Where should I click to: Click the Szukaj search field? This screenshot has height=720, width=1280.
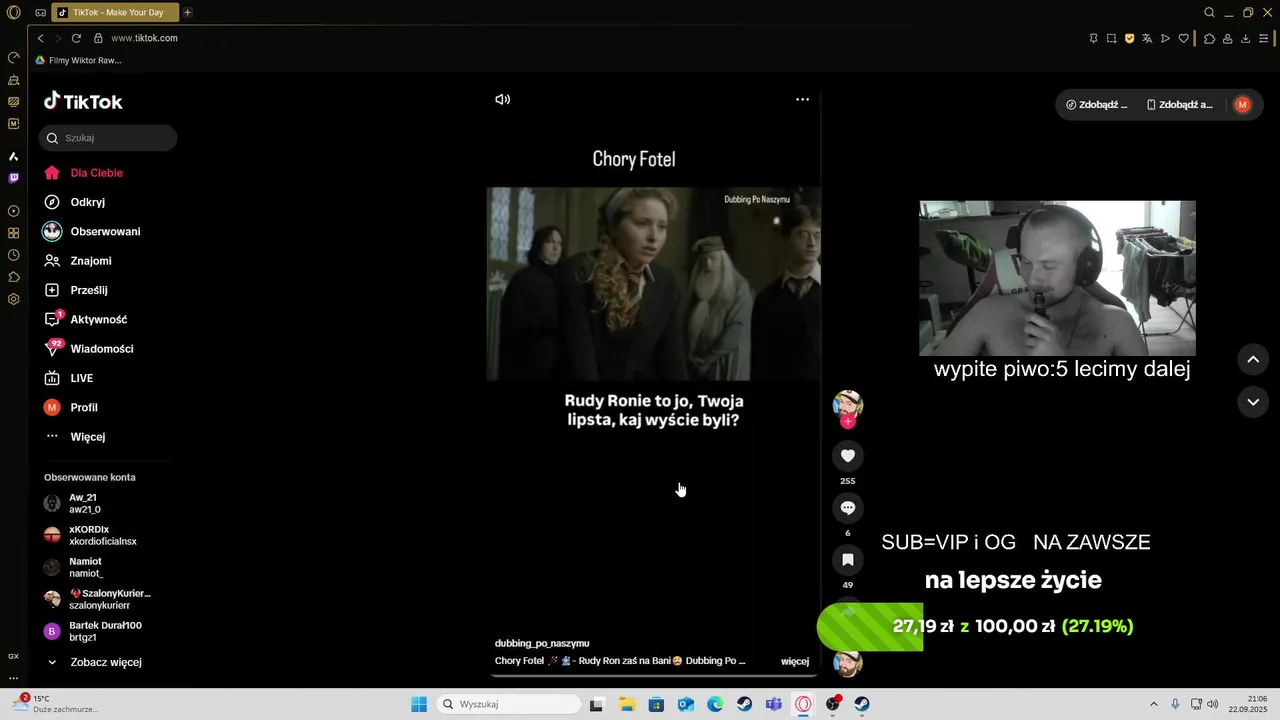click(108, 138)
